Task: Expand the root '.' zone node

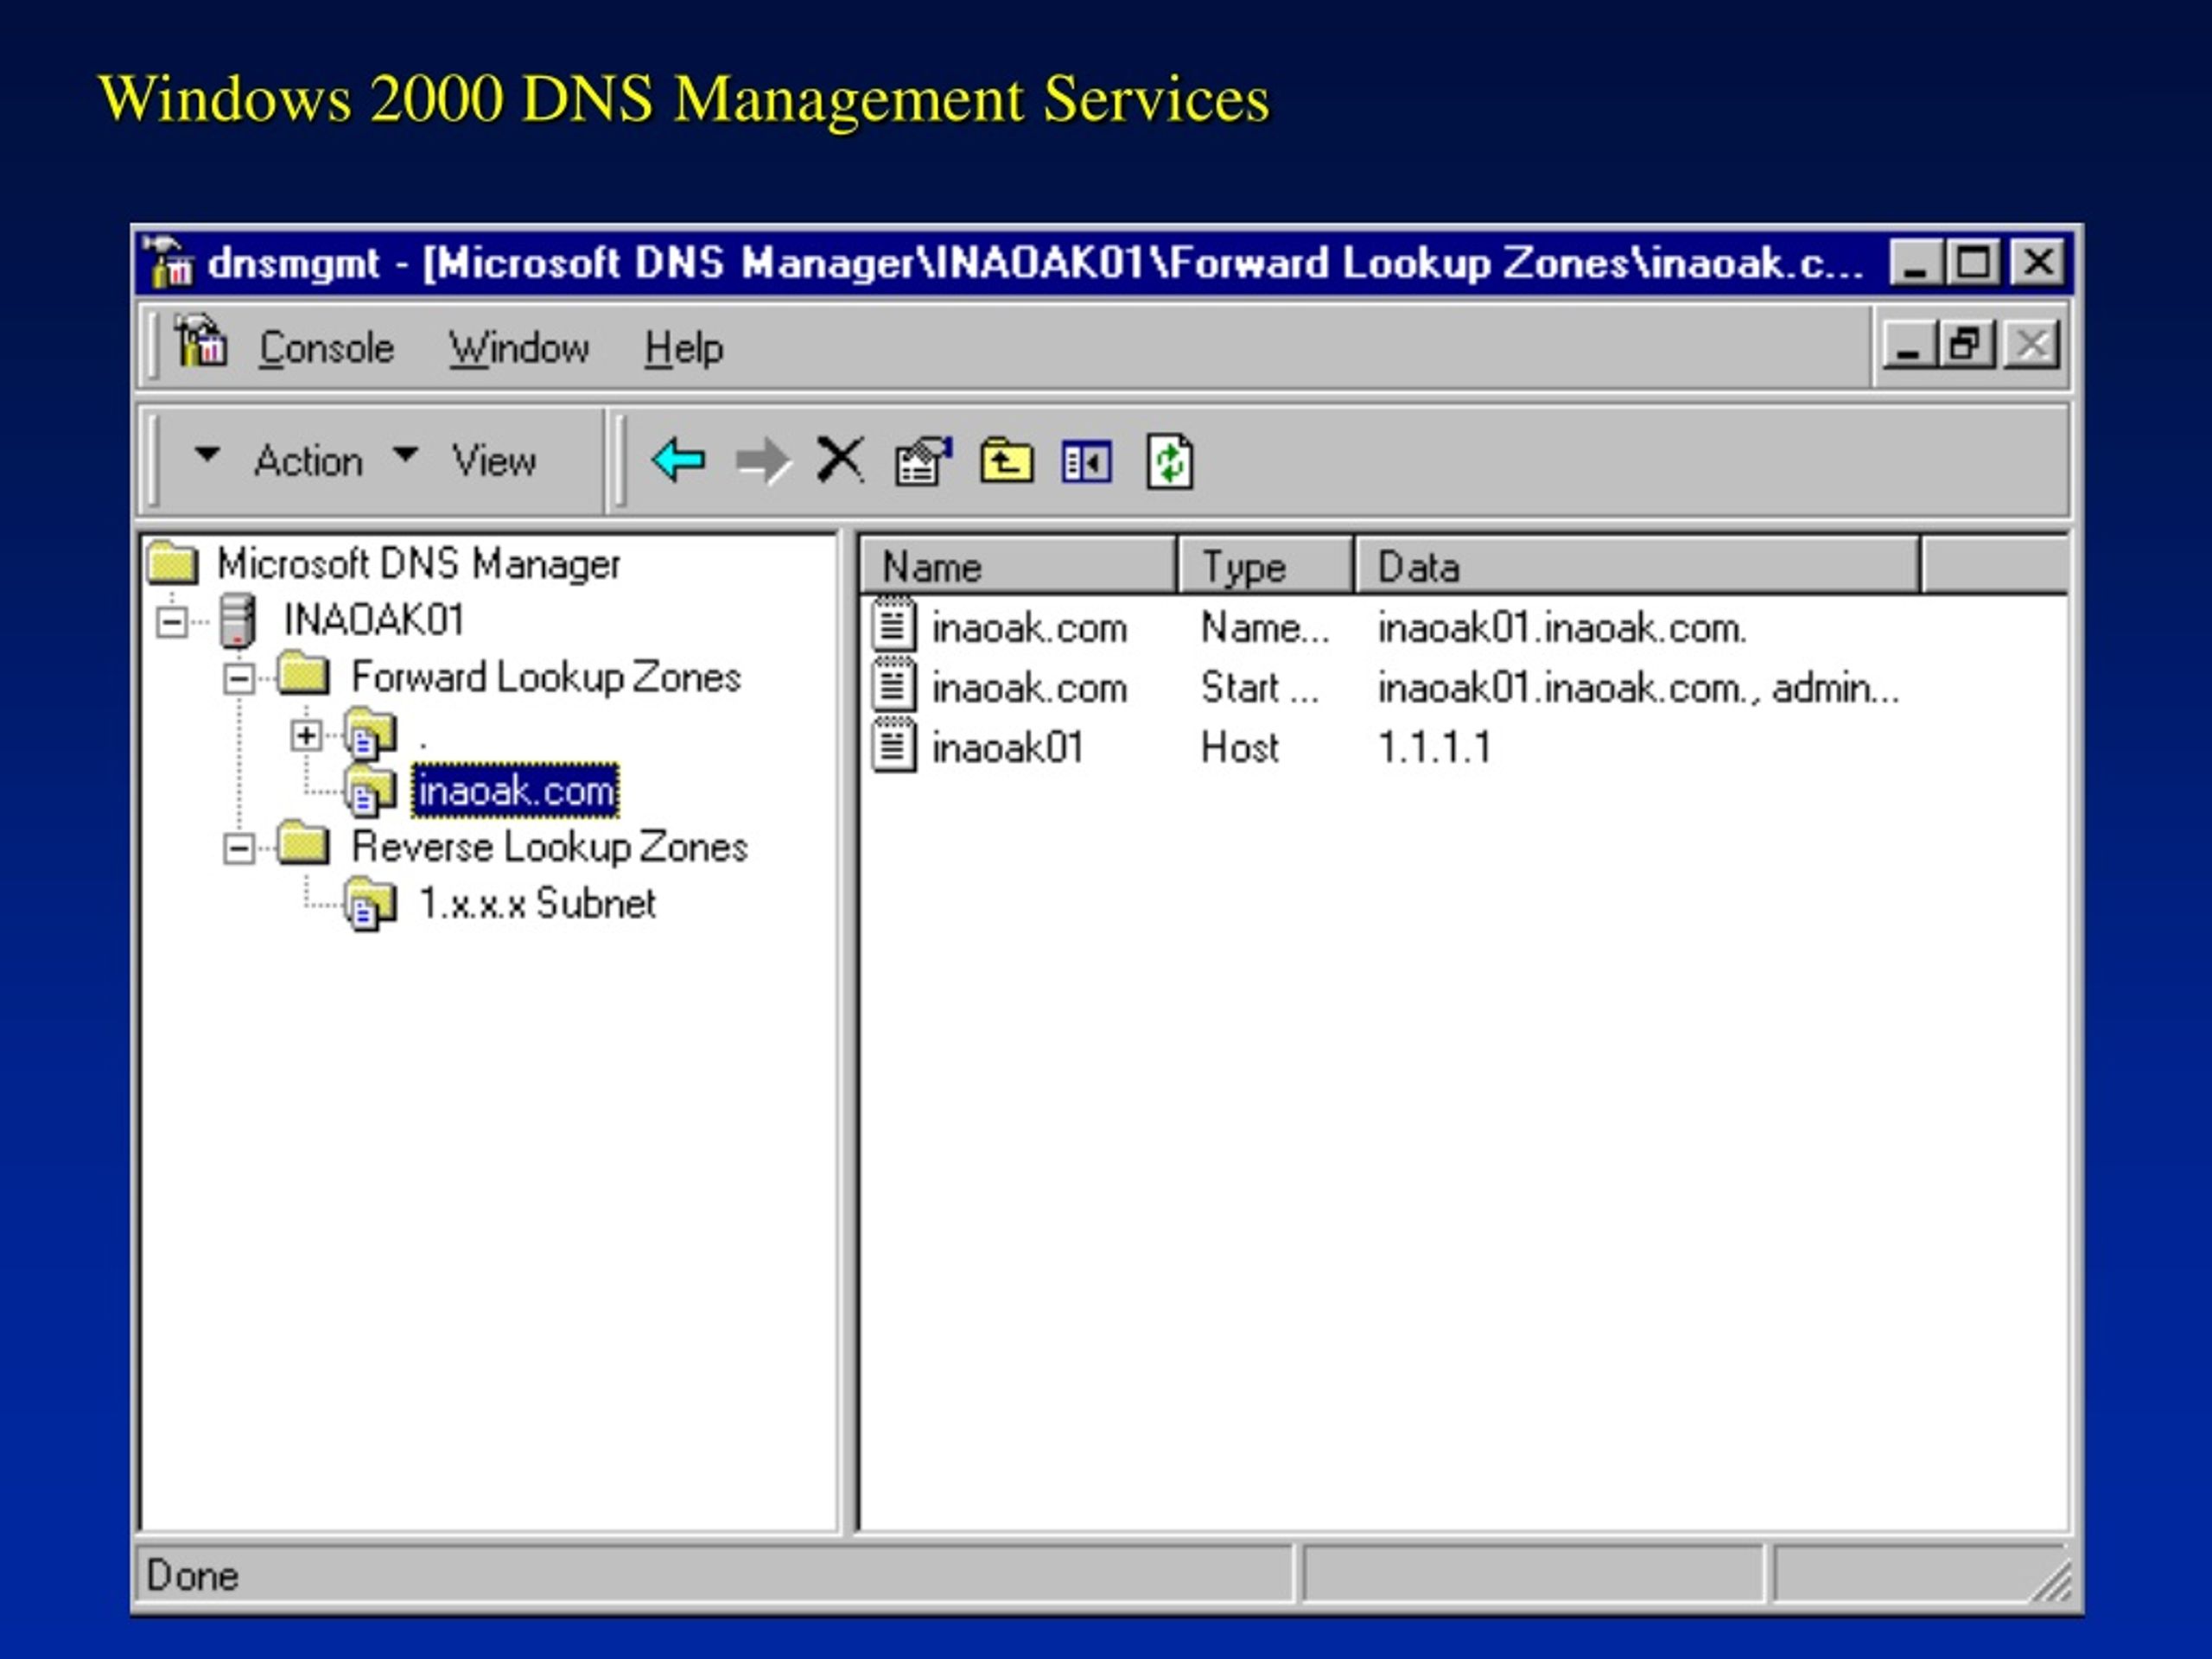Action: click(x=306, y=736)
